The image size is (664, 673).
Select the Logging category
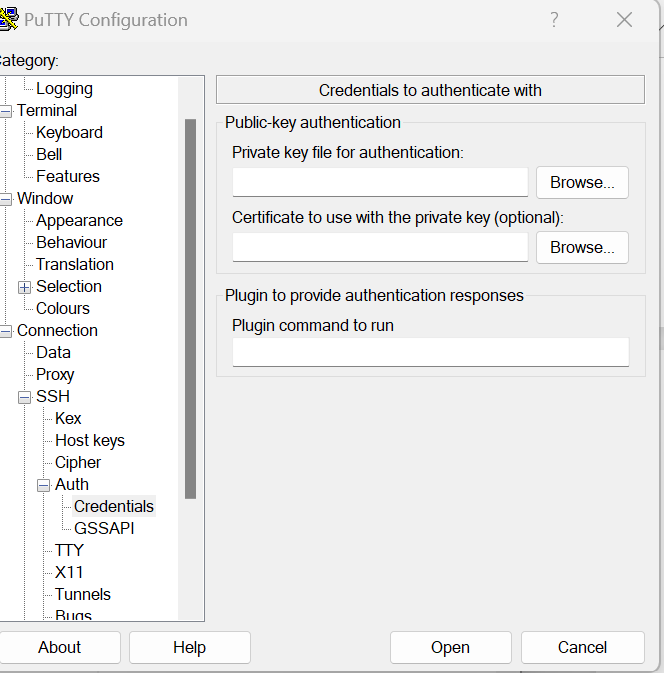click(64, 88)
